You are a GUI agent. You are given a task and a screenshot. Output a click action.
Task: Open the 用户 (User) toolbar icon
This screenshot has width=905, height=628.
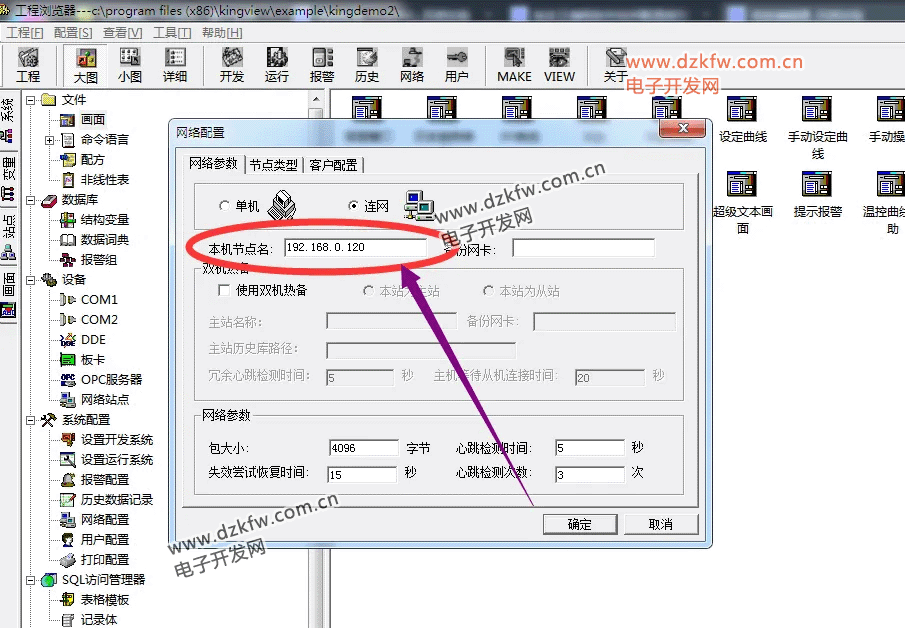[457, 65]
